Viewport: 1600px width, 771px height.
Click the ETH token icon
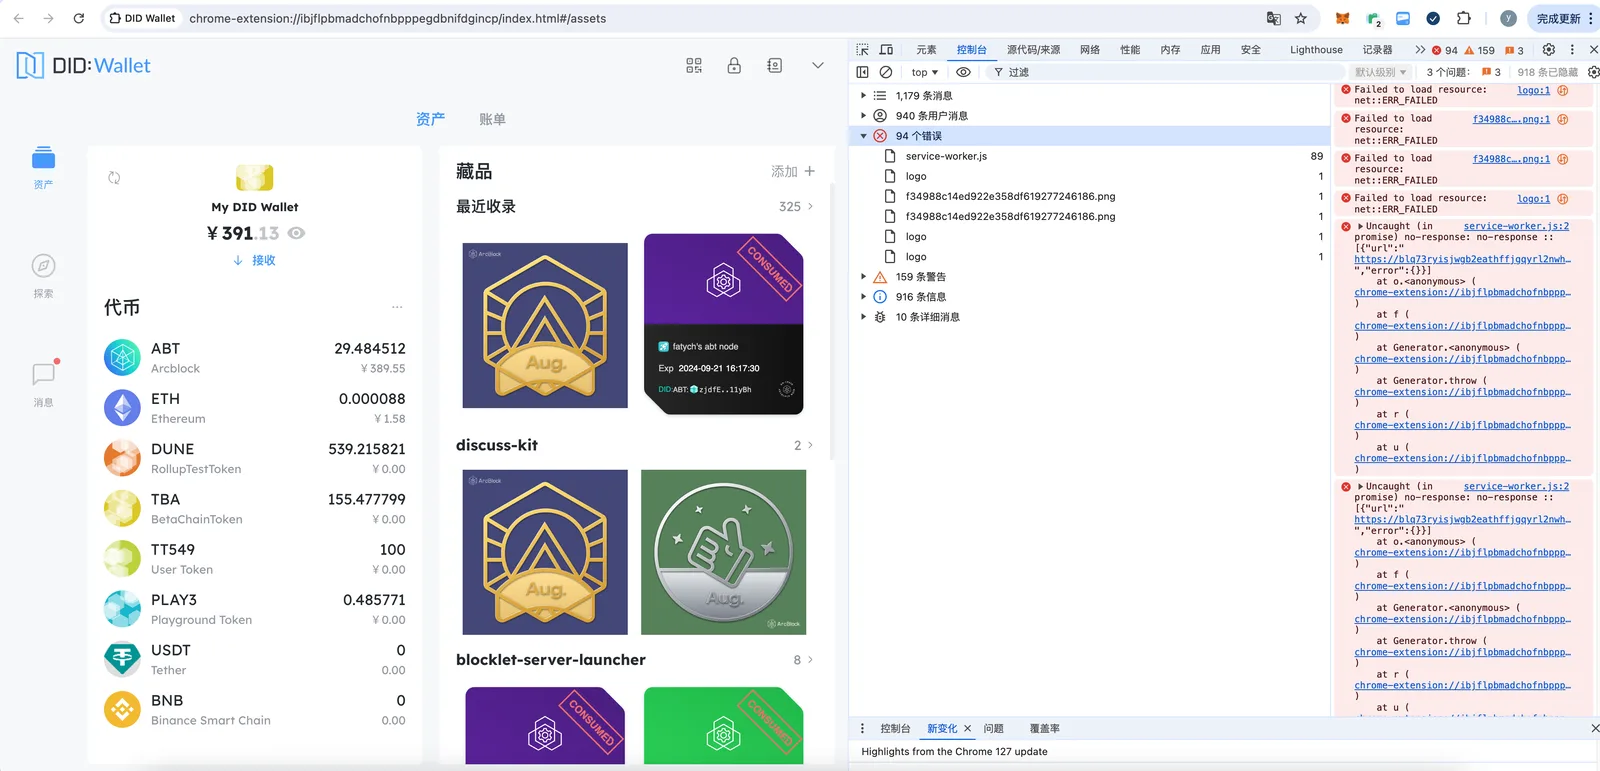tap(122, 408)
